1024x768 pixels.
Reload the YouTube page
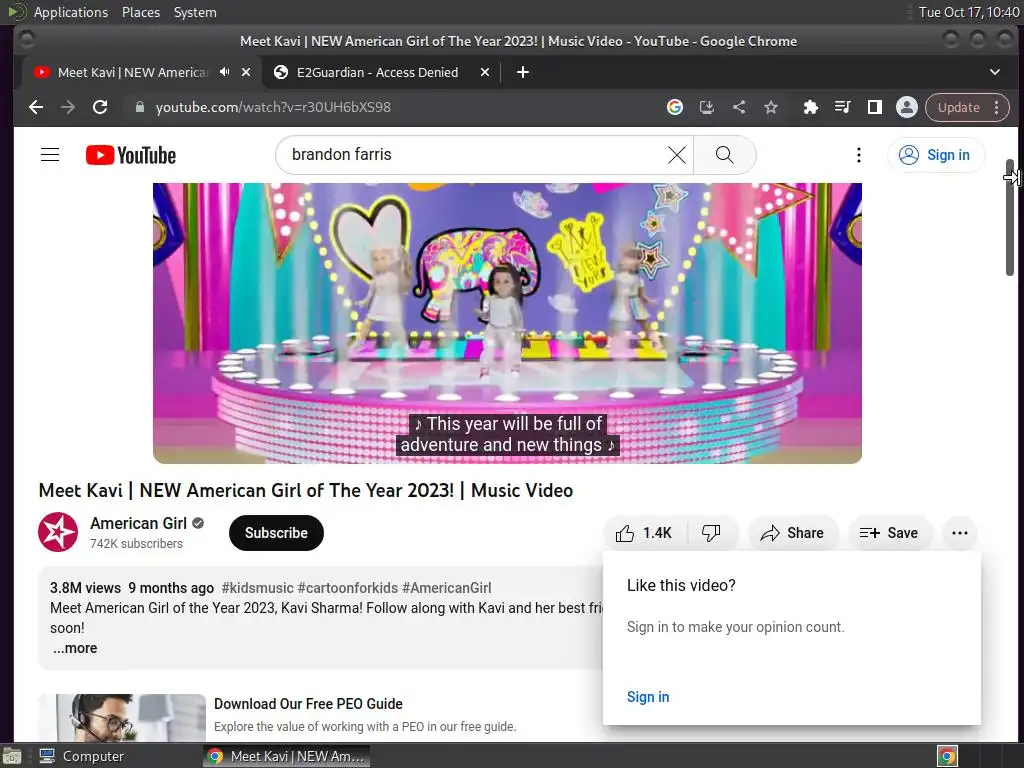(x=100, y=107)
